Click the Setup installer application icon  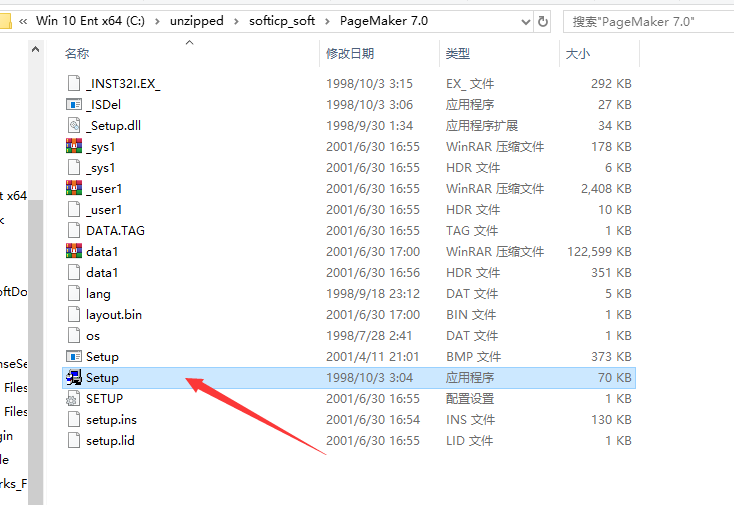click(x=74, y=377)
